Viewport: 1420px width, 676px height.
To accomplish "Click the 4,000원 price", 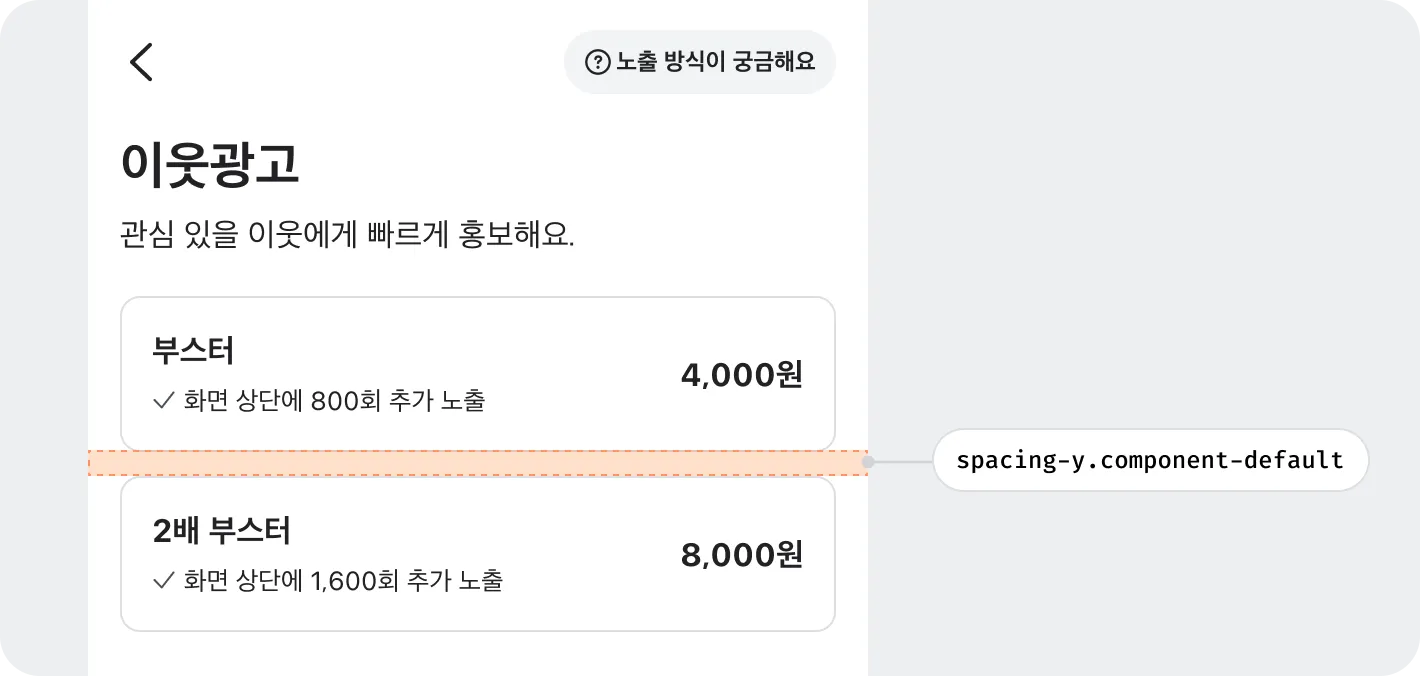I will pyautogui.click(x=741, y=375).
